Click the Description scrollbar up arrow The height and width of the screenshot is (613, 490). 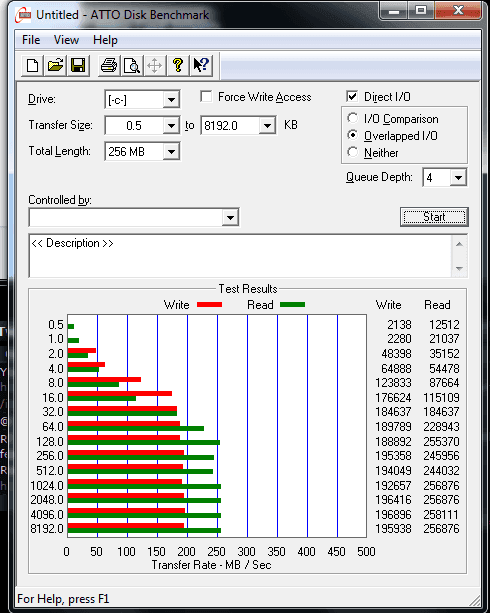tap(459, 244)
